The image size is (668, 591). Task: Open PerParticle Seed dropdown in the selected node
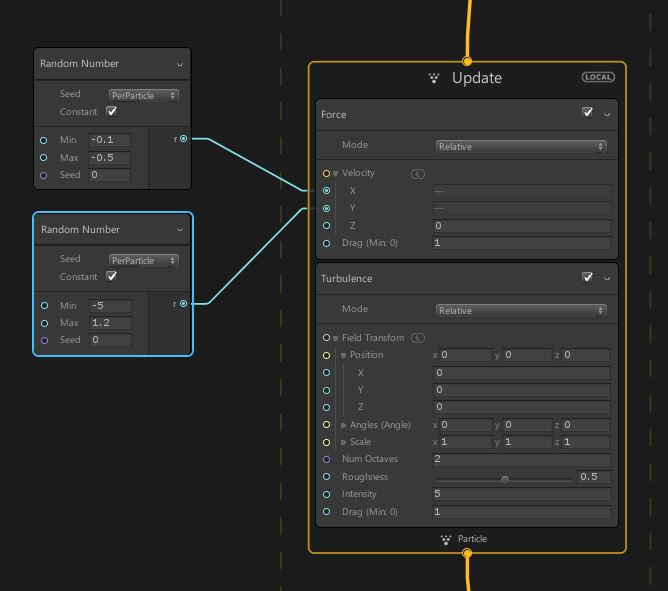(144, 260)
